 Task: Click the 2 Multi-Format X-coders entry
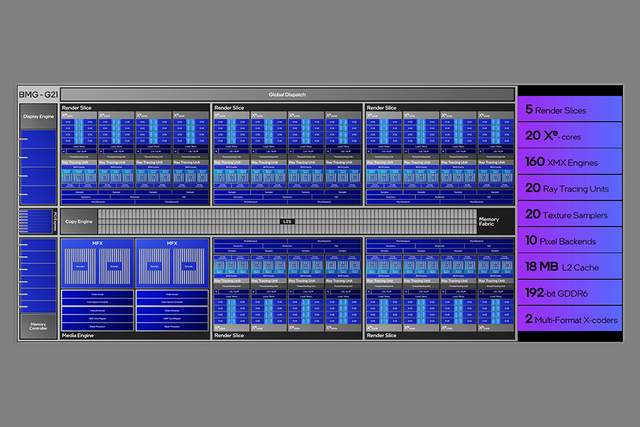click(569, 320)
